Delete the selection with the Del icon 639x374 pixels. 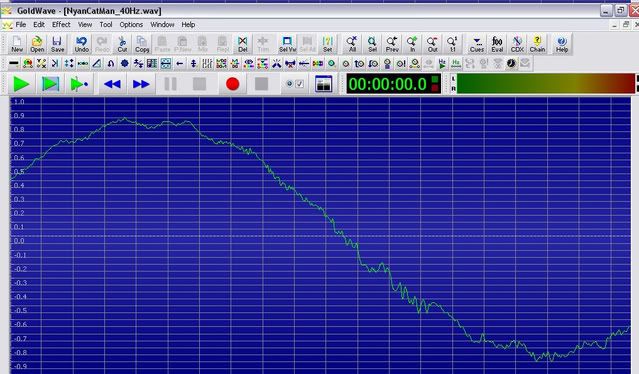(242, 44)
